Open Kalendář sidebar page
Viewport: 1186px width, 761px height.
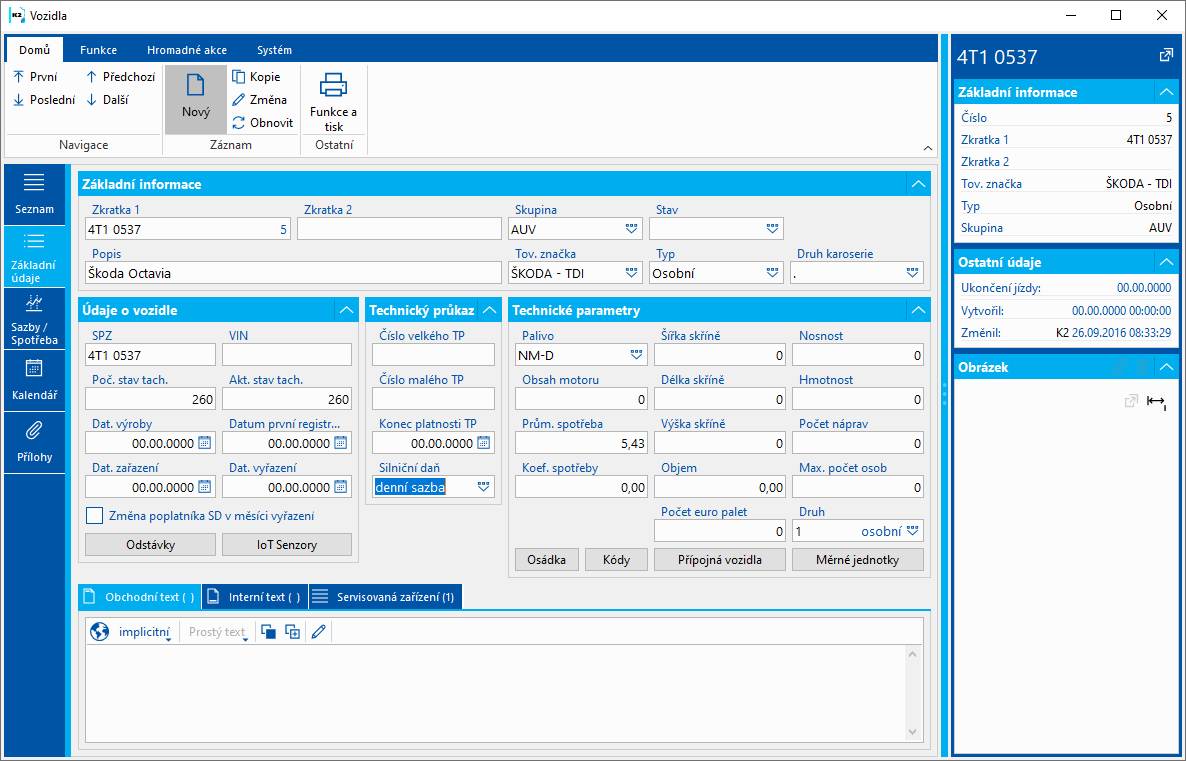tap(34, 380)
